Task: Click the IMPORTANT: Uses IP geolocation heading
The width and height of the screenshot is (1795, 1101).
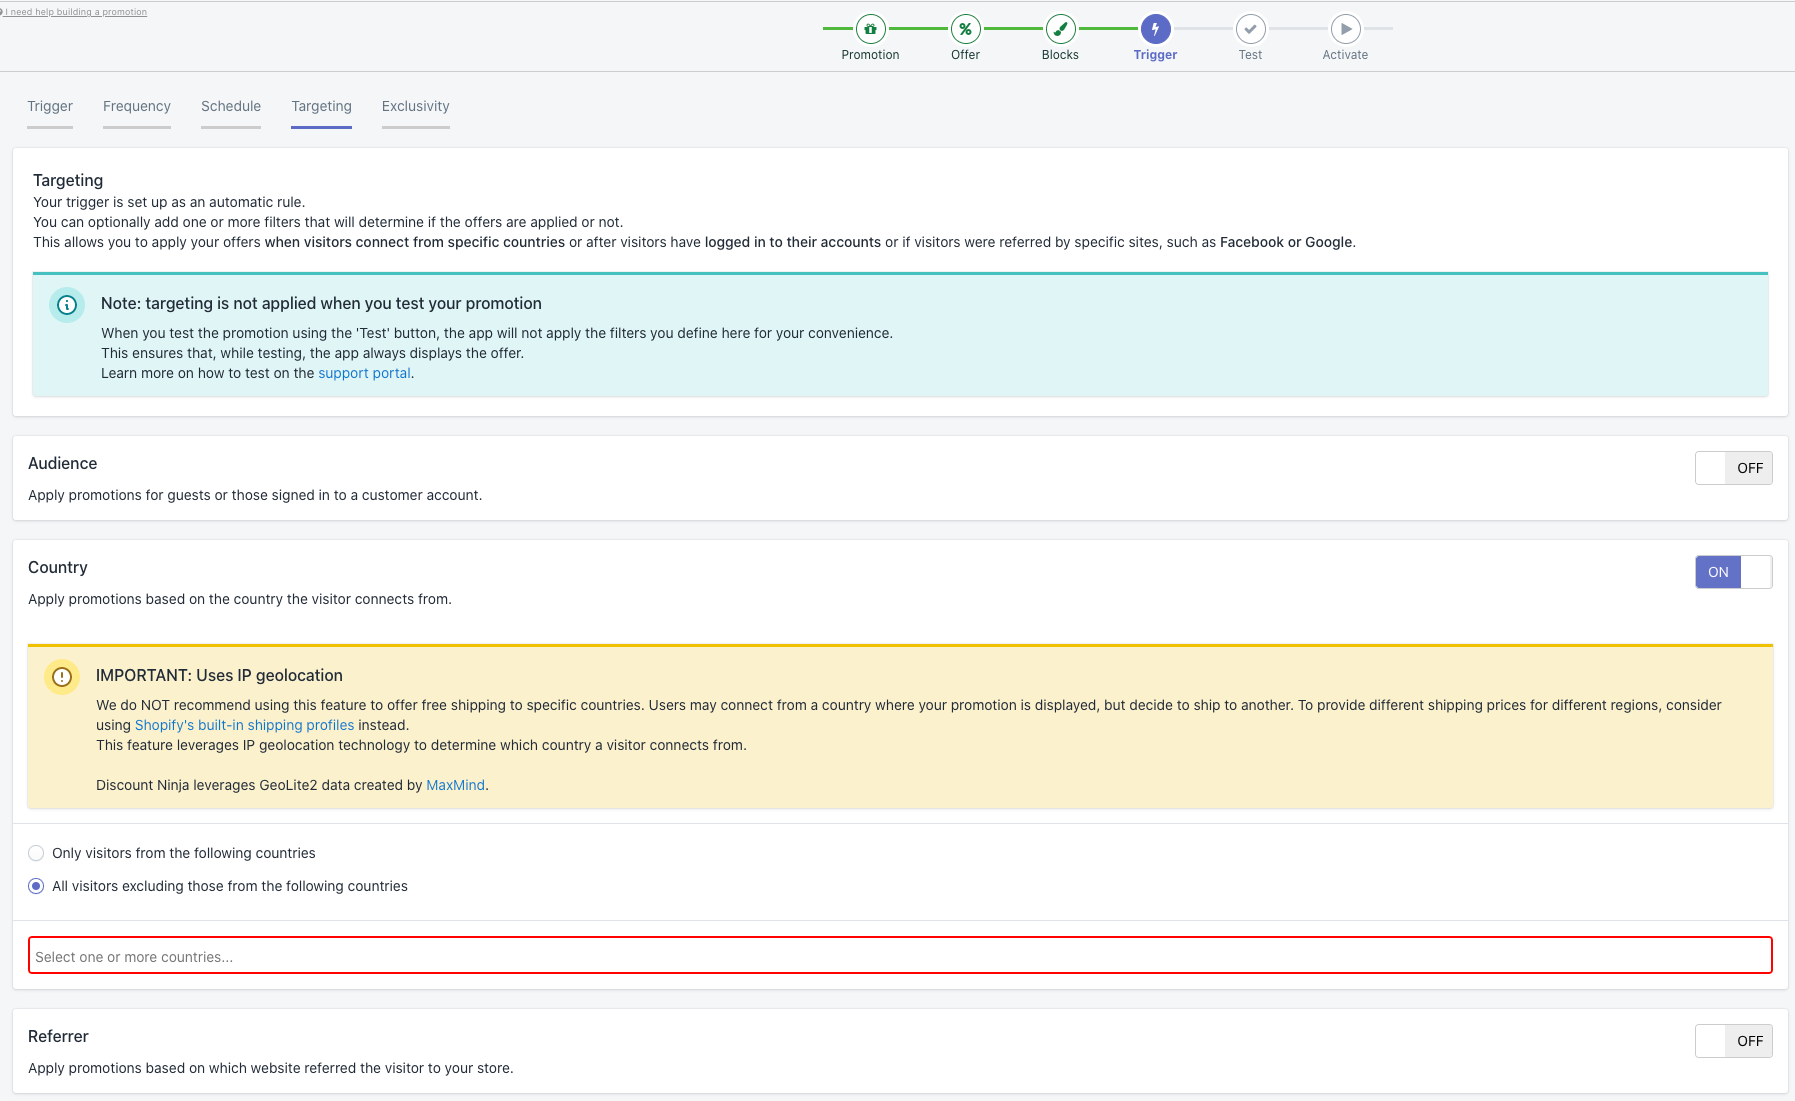Action: point(219,675)
